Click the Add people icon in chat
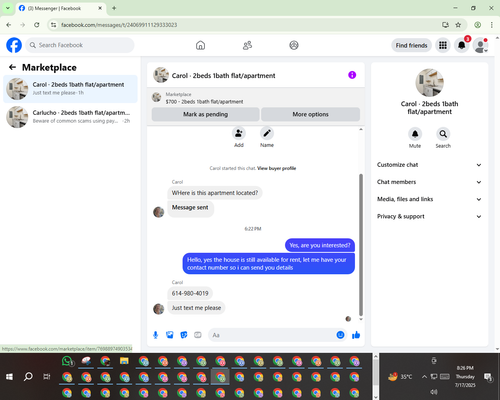This screenshot has width=500, height=400. 239,133
